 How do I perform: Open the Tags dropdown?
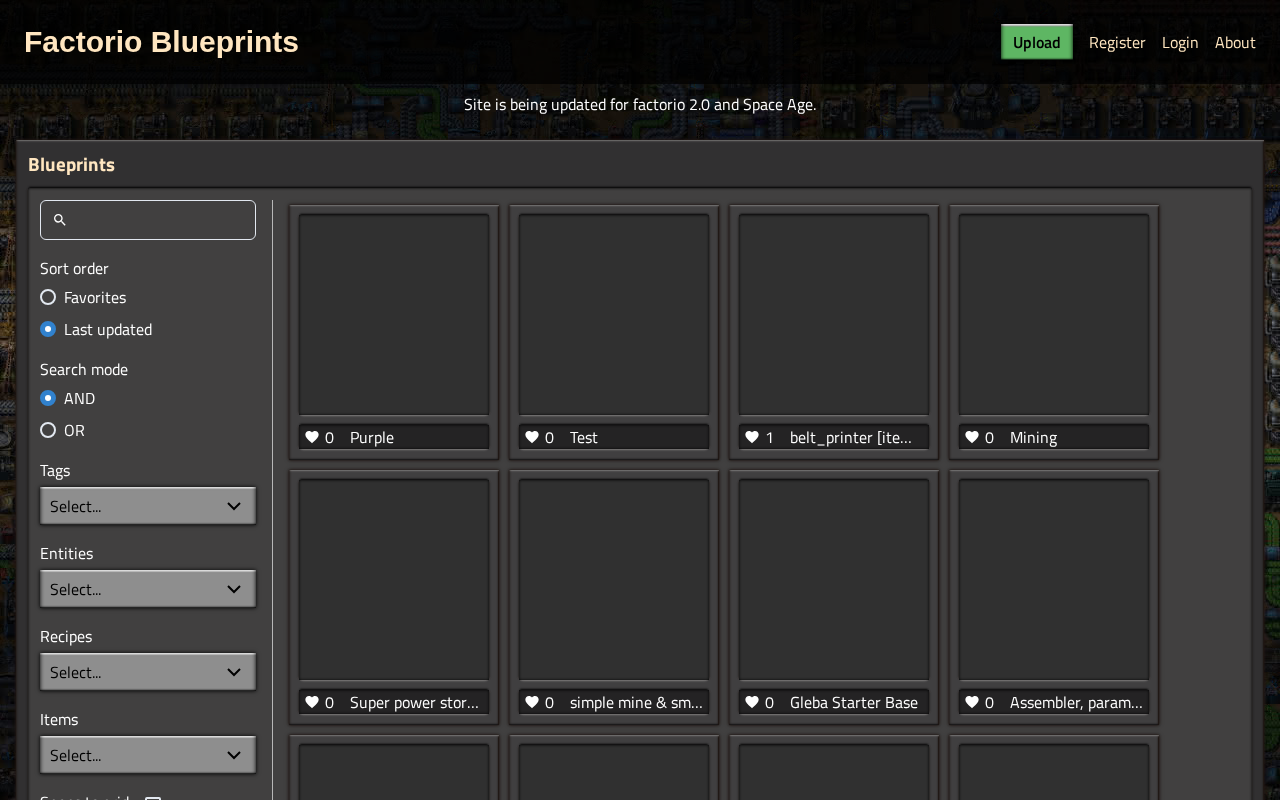[x=148, y=506]
